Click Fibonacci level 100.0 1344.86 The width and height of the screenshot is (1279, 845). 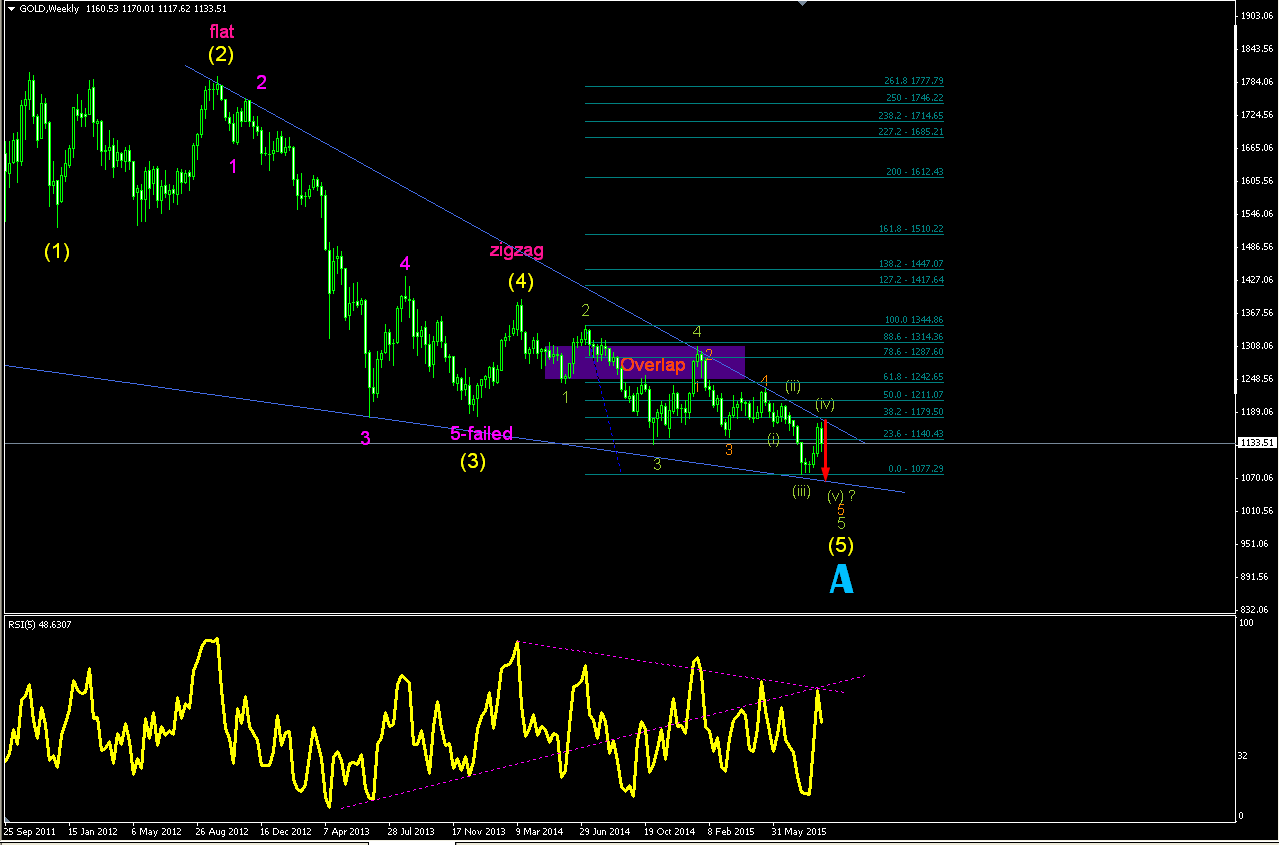click(914, 320)
